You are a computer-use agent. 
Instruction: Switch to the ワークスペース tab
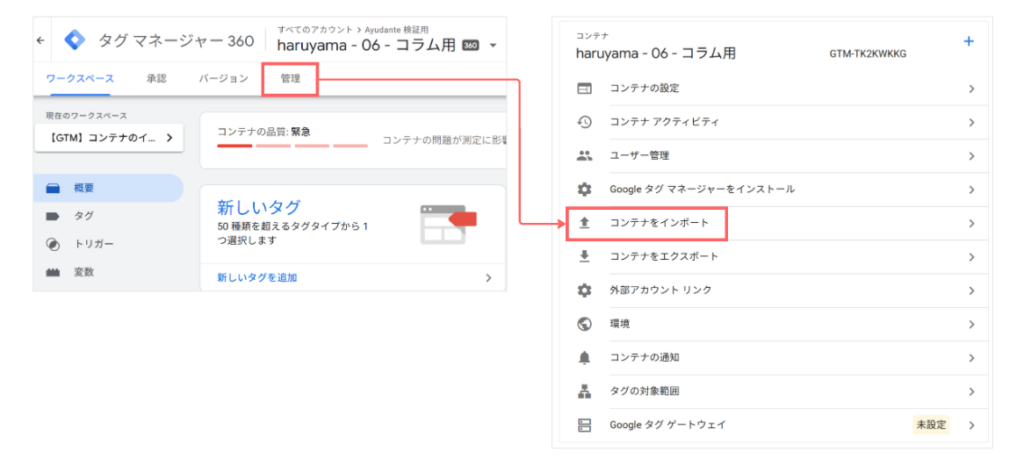[x=80, y=78]
